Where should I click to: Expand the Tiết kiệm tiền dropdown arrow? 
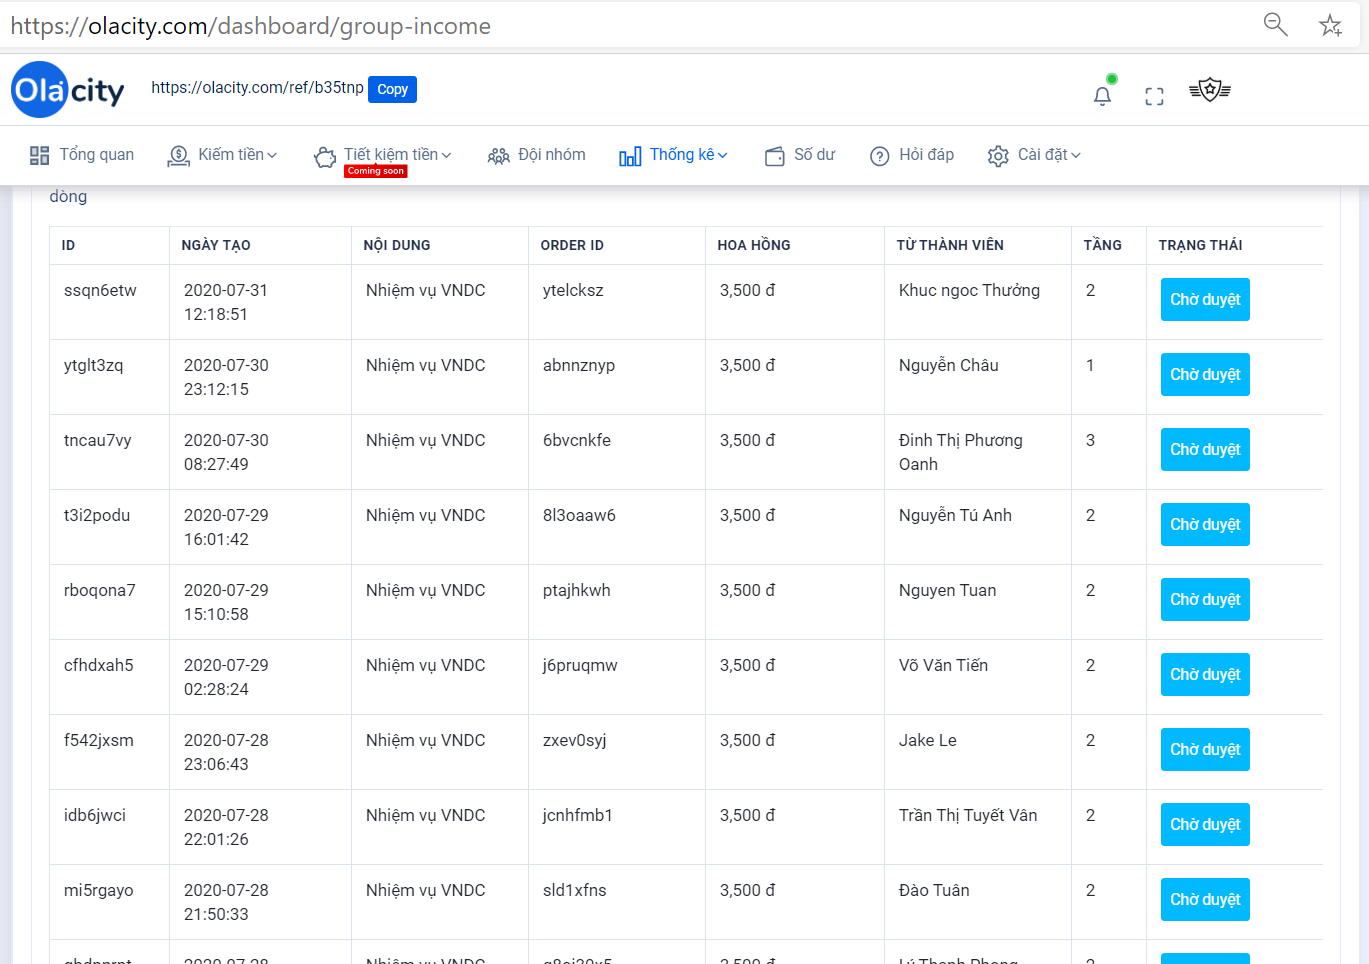[x=446, y=155]
